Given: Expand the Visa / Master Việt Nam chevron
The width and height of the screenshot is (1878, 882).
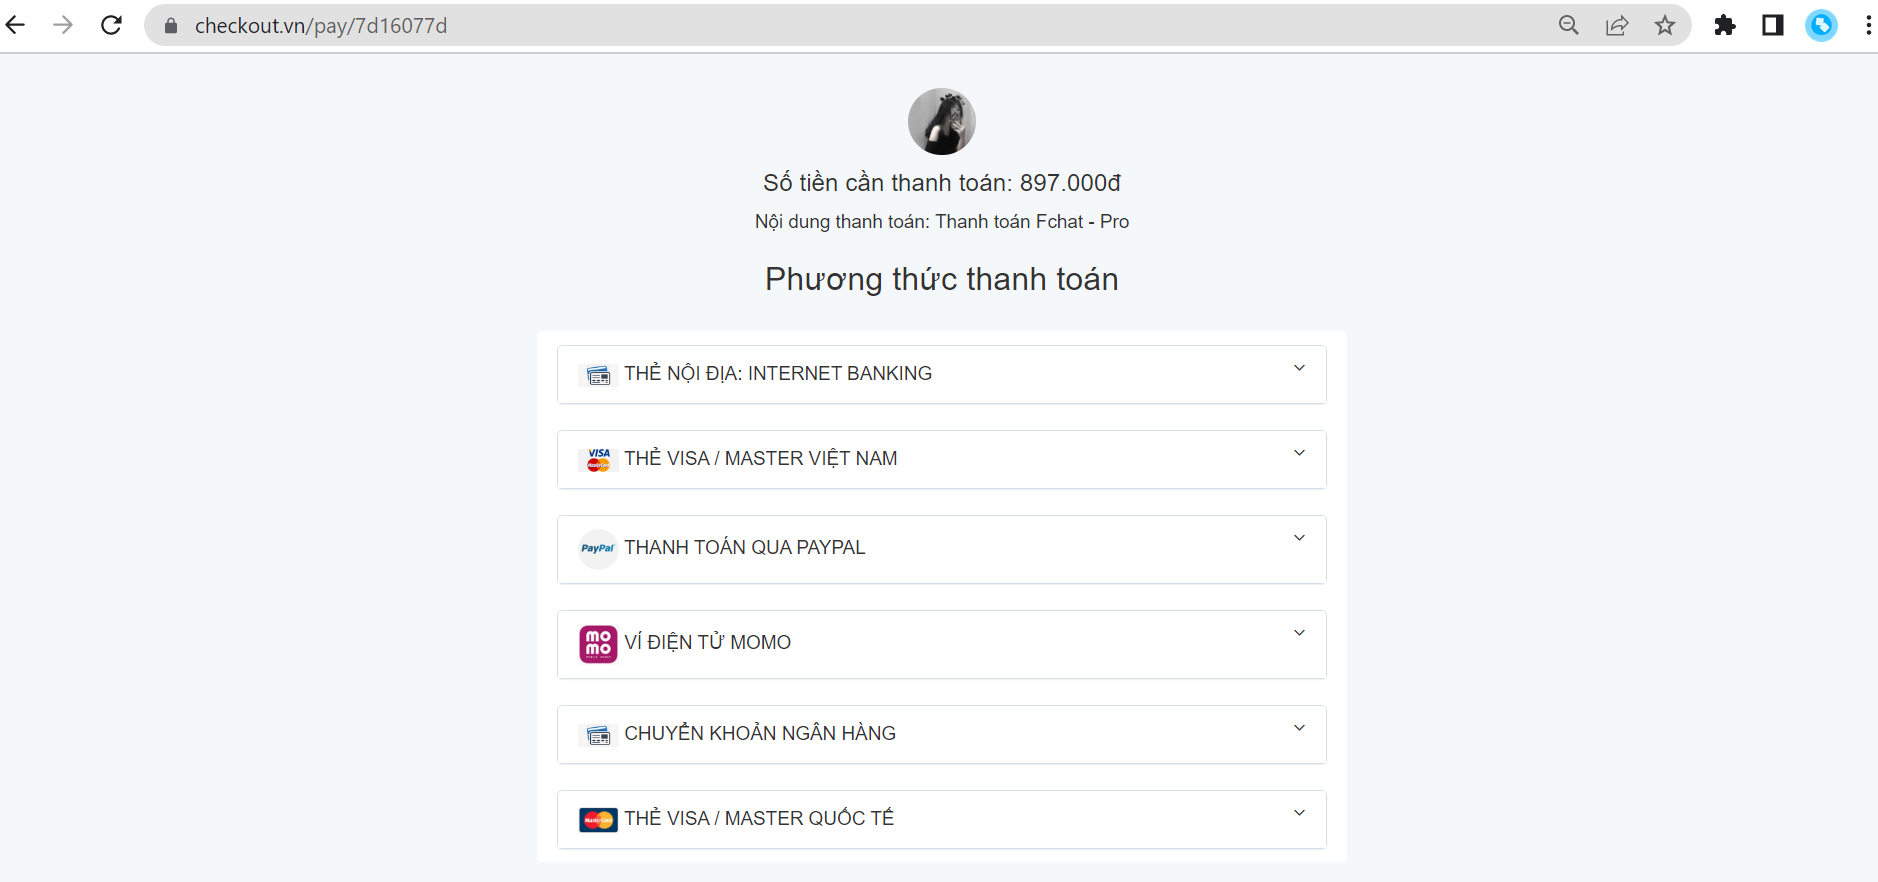Looking at the screenshot, I should pyautogui.click(x=1299, y=453).
